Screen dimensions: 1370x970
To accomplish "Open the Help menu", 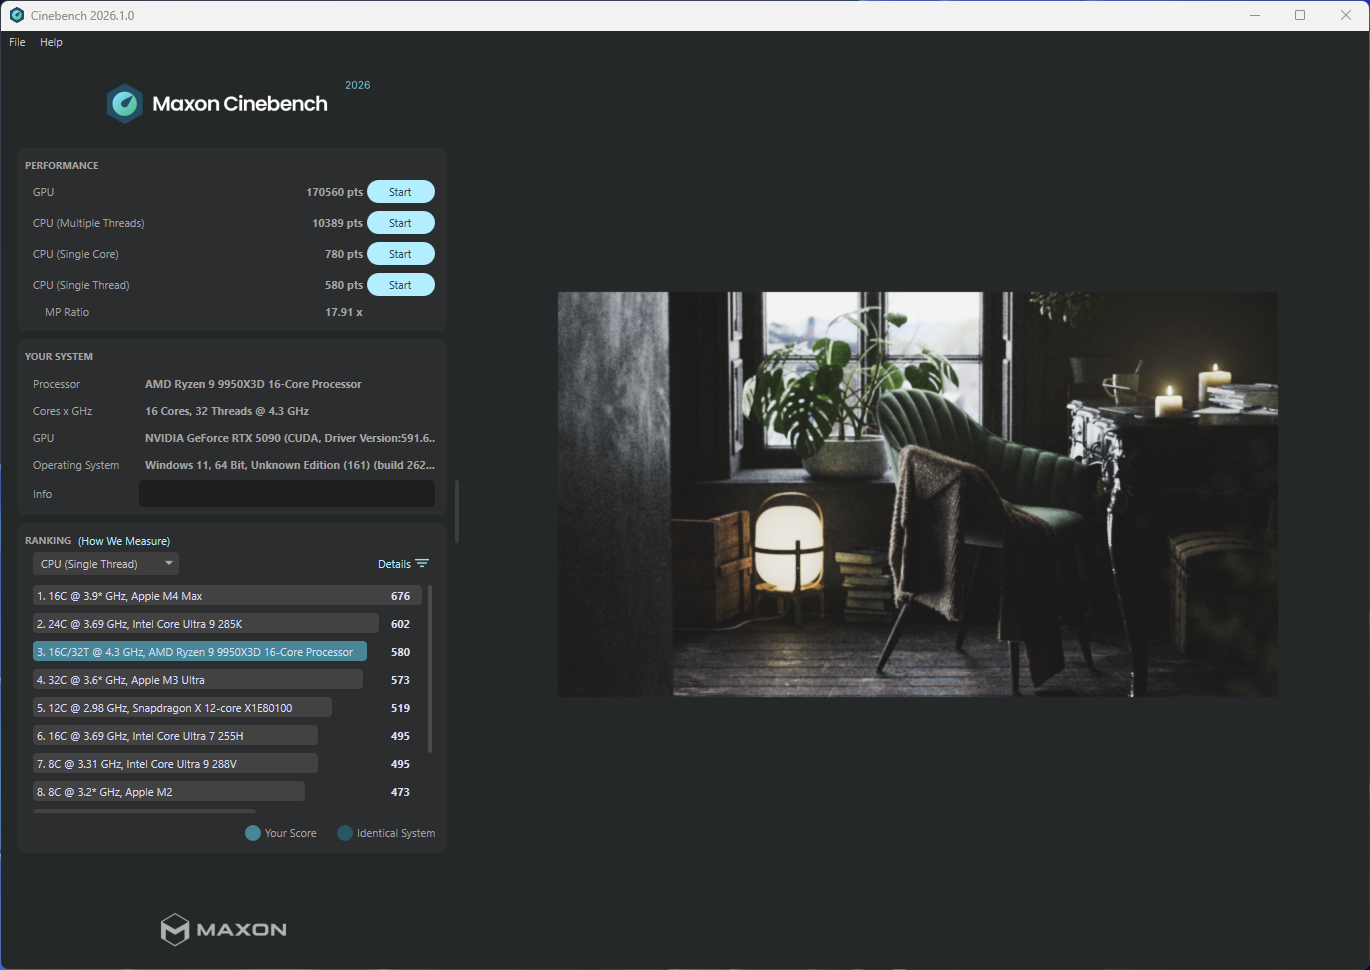I will pyautogui.click(x=51, y=42).
